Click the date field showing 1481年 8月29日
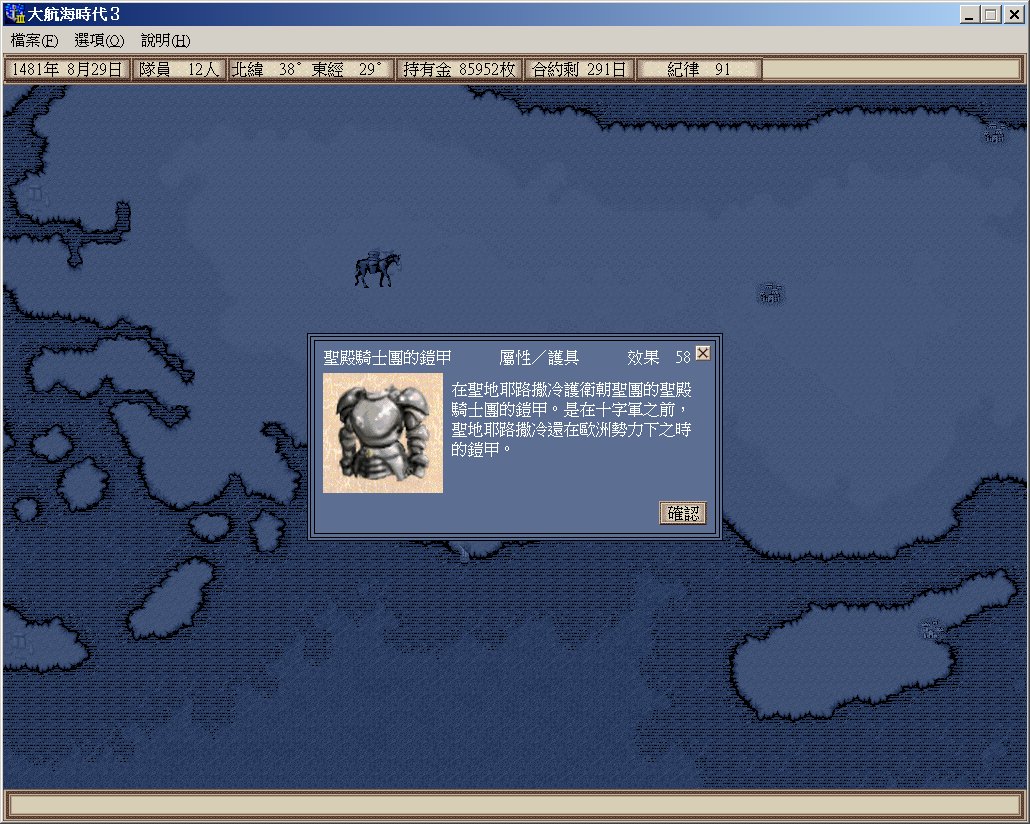The width and height of the screenshot is (1030, 824). 68,69
